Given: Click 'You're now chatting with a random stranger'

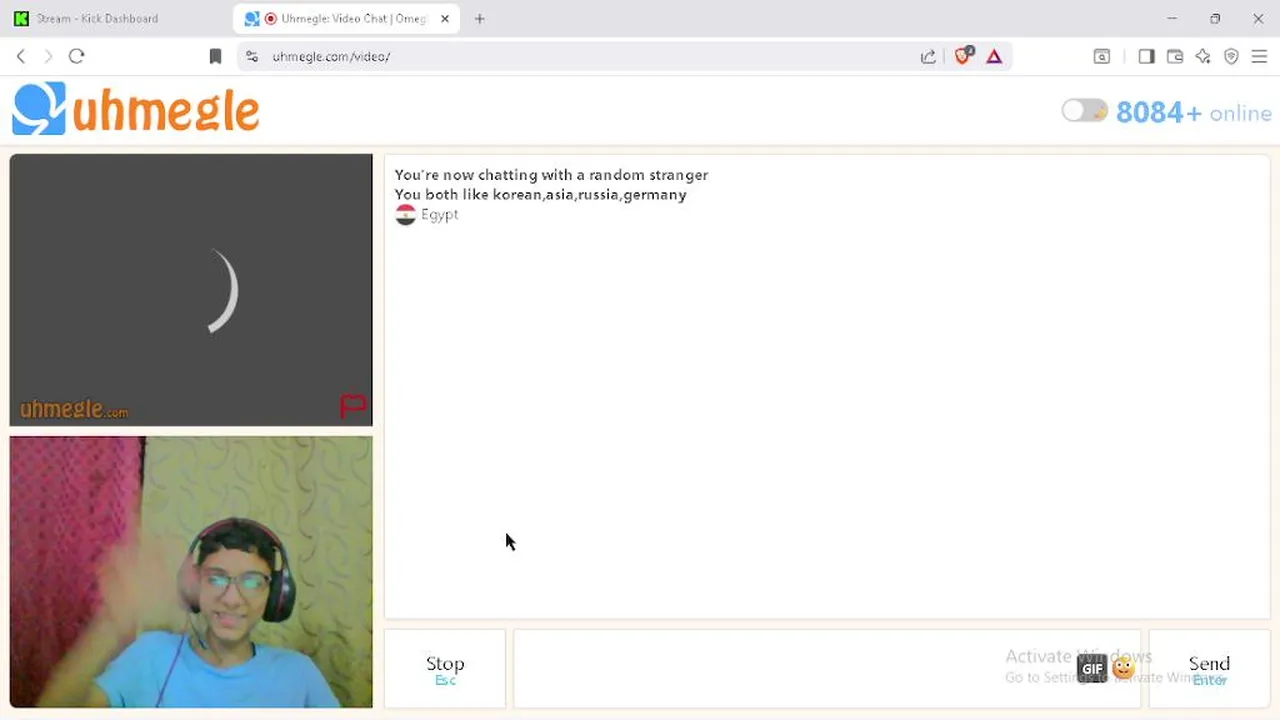Looking at the screenshot, I should coord(551,175).
